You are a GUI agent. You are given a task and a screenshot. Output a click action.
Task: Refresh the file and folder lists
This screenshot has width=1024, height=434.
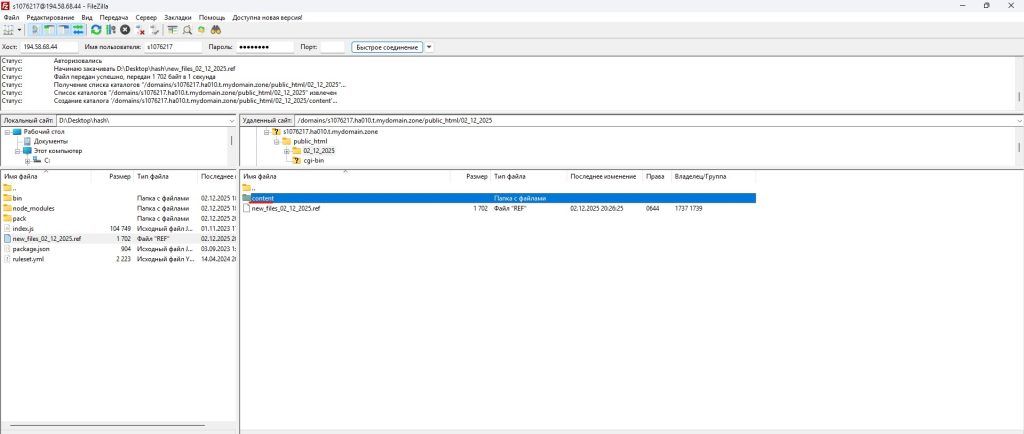[96, 31]
